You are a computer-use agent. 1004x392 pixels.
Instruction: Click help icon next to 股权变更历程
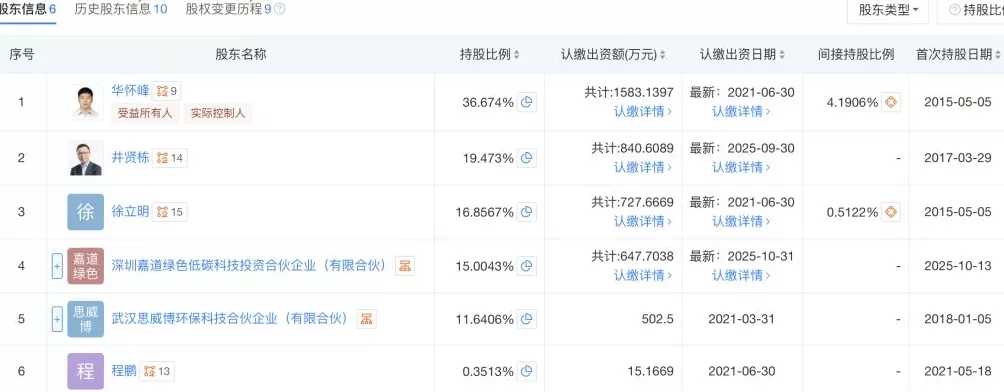[x=279, y=9]
